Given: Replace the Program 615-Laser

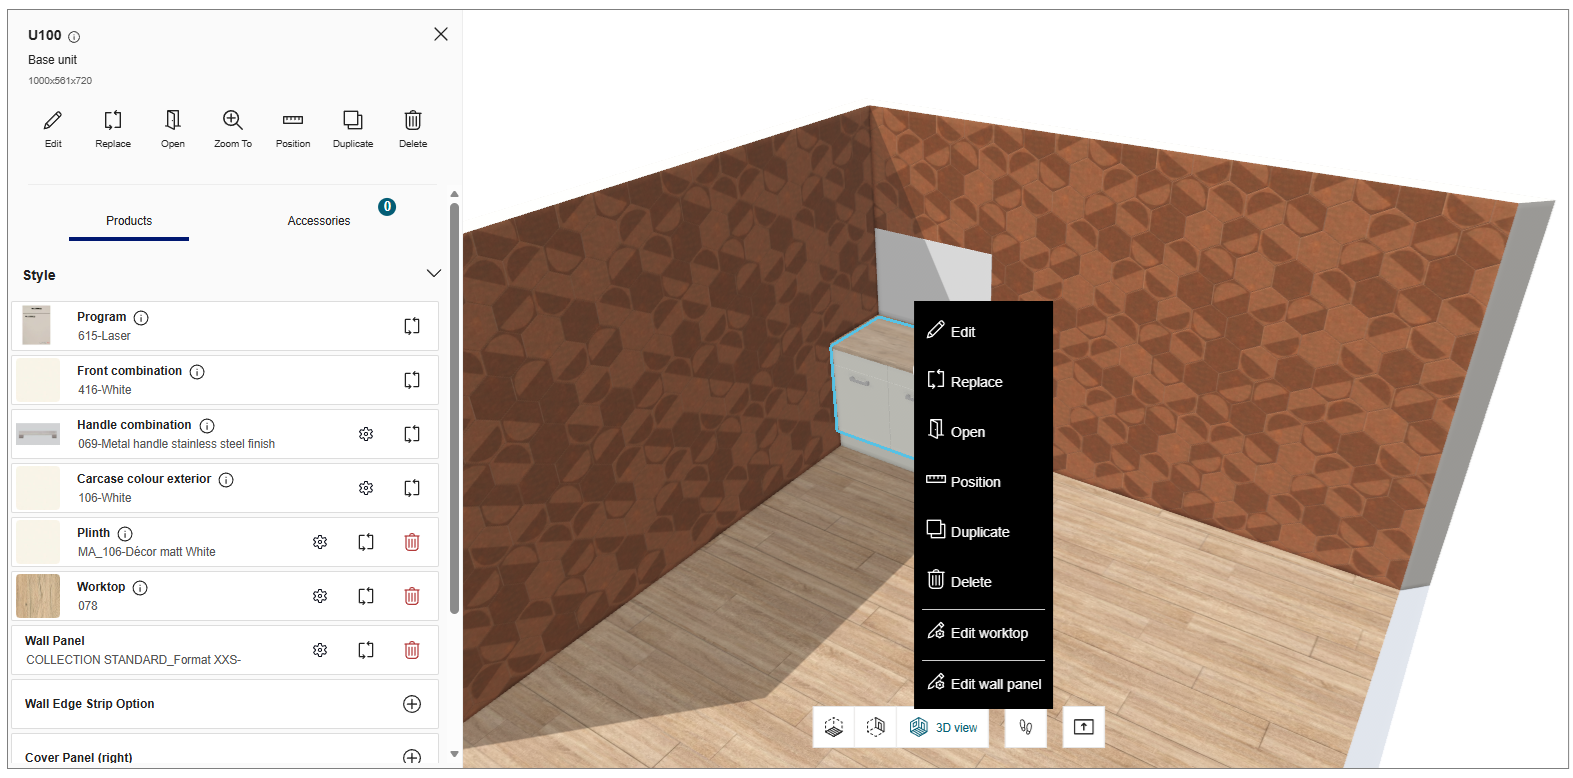Looking at the screenshot, I should coord(412,326).
